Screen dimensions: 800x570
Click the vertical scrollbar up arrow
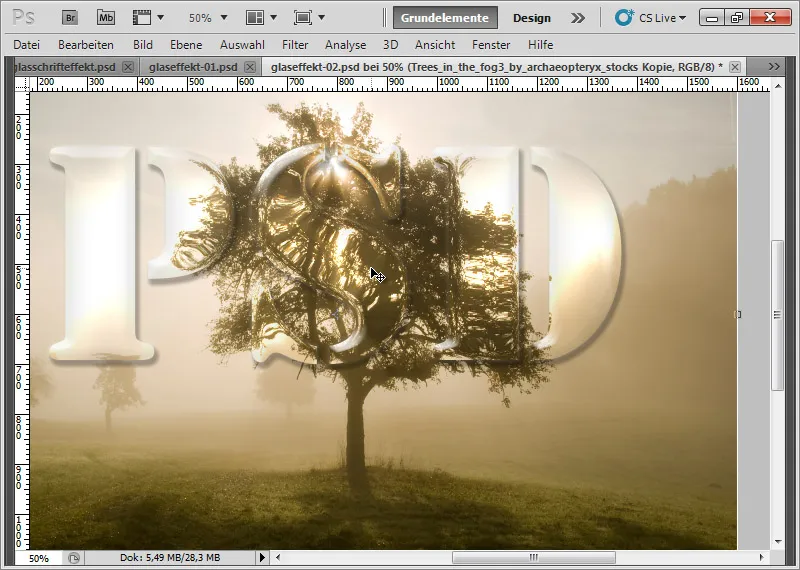778,86
